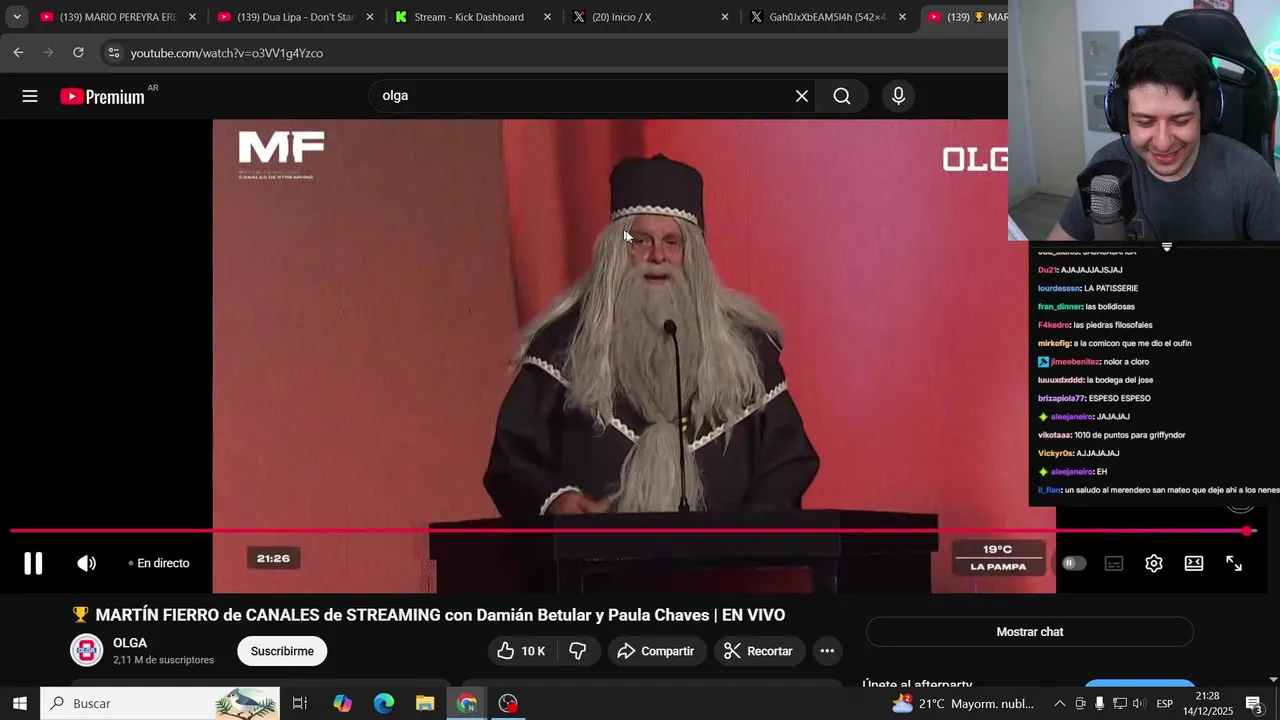Screen dimensions: 1280x720
Task: Run search with magnifier button
Action: pyautogui.click(x=842, y=96)
